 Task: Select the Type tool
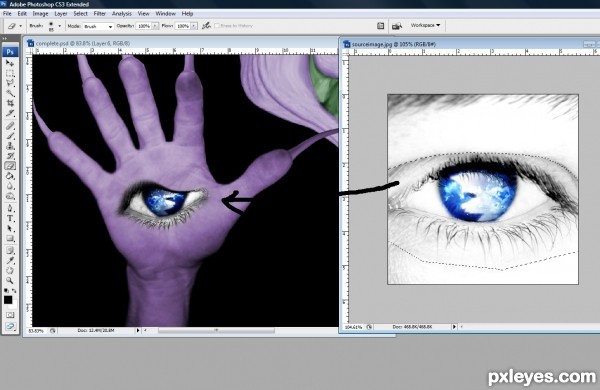pos(10,219)
